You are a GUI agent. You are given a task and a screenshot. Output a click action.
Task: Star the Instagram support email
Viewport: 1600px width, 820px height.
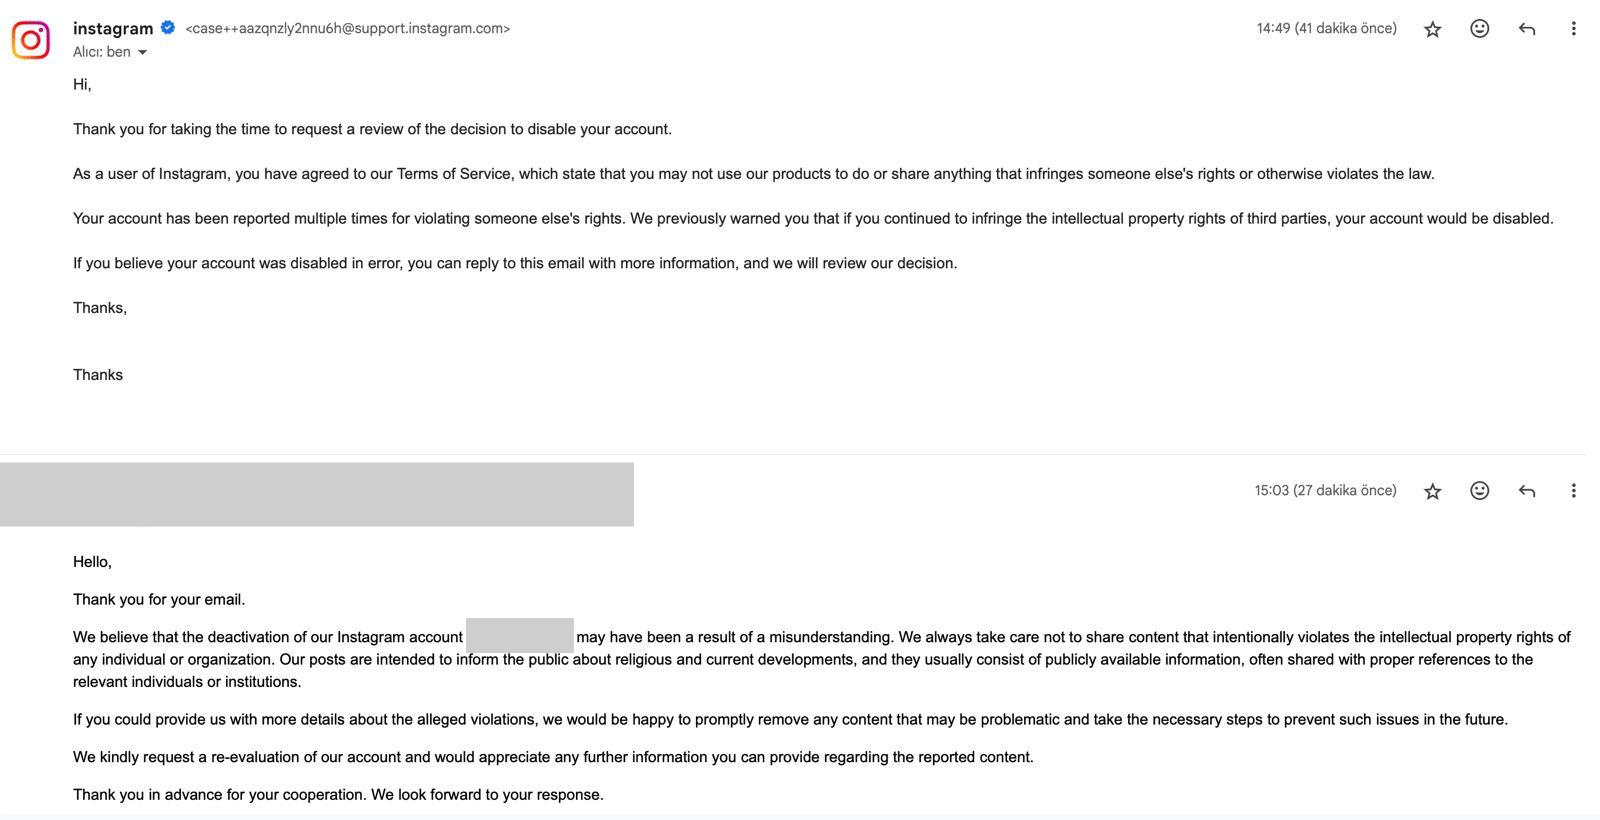click(x=1432, y=29)
